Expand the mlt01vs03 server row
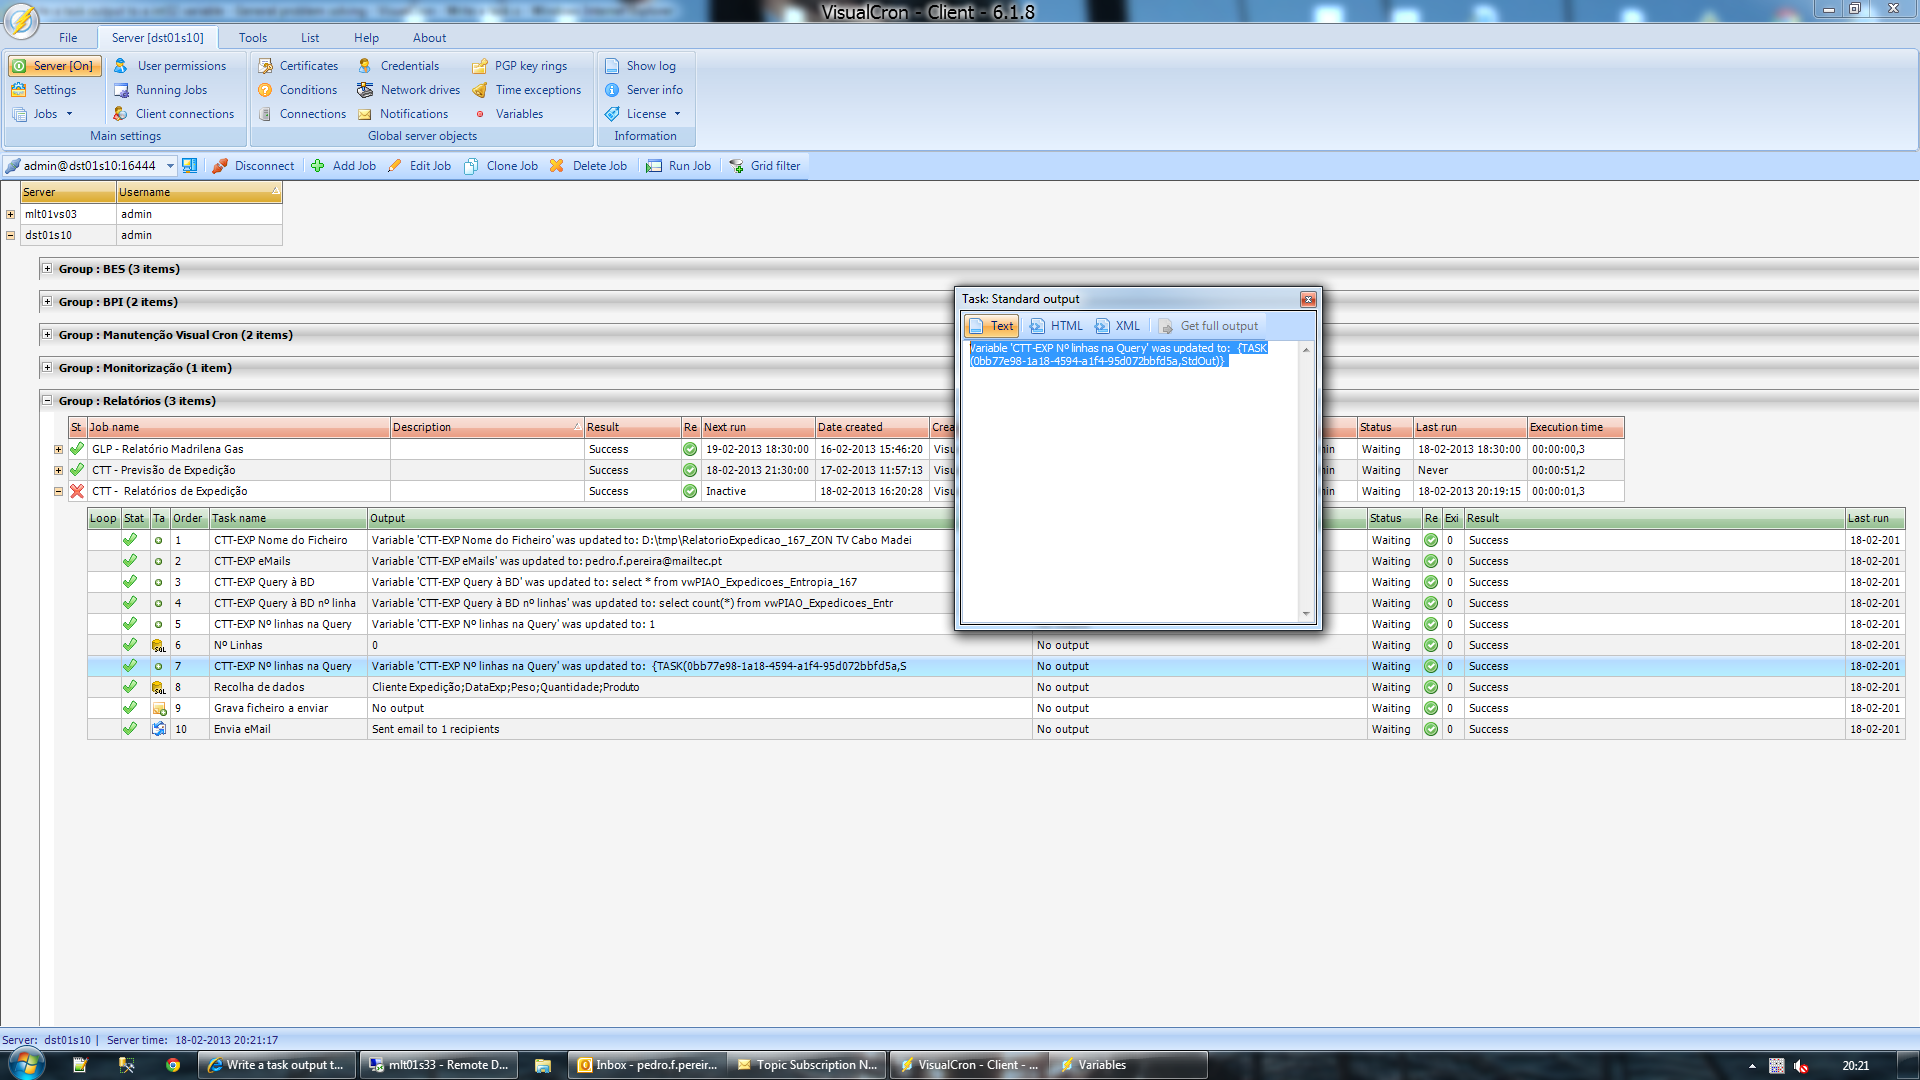The width and height of the screenshot is (1920, 1080). 10,214
